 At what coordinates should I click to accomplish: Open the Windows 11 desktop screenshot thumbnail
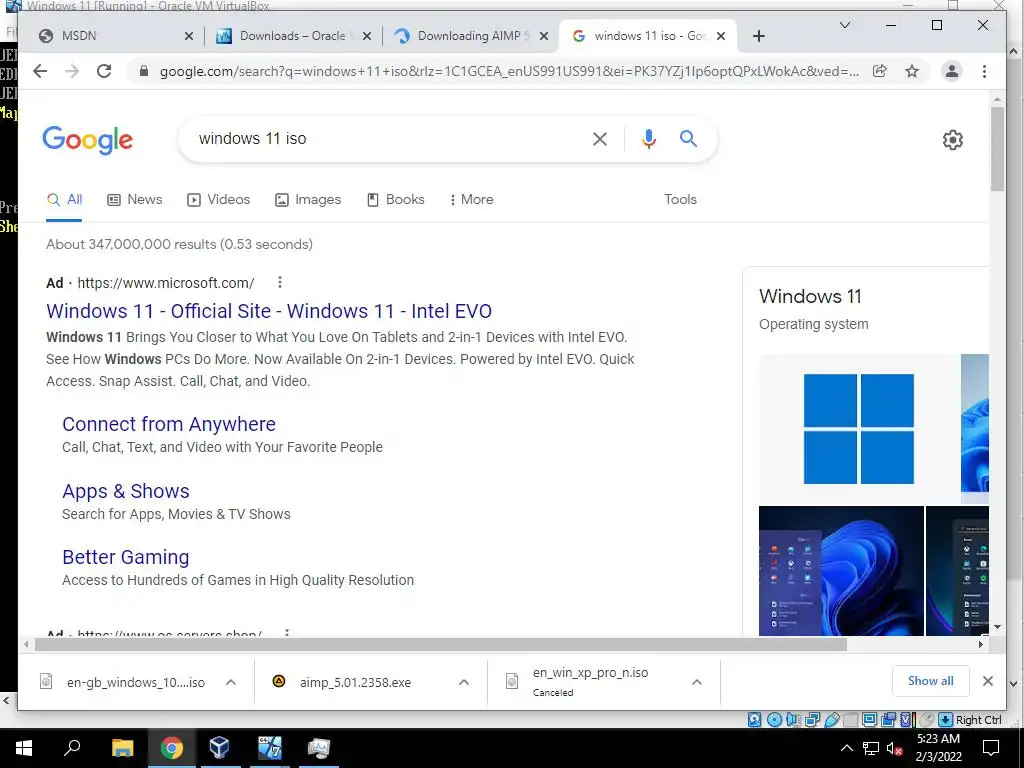841,571
